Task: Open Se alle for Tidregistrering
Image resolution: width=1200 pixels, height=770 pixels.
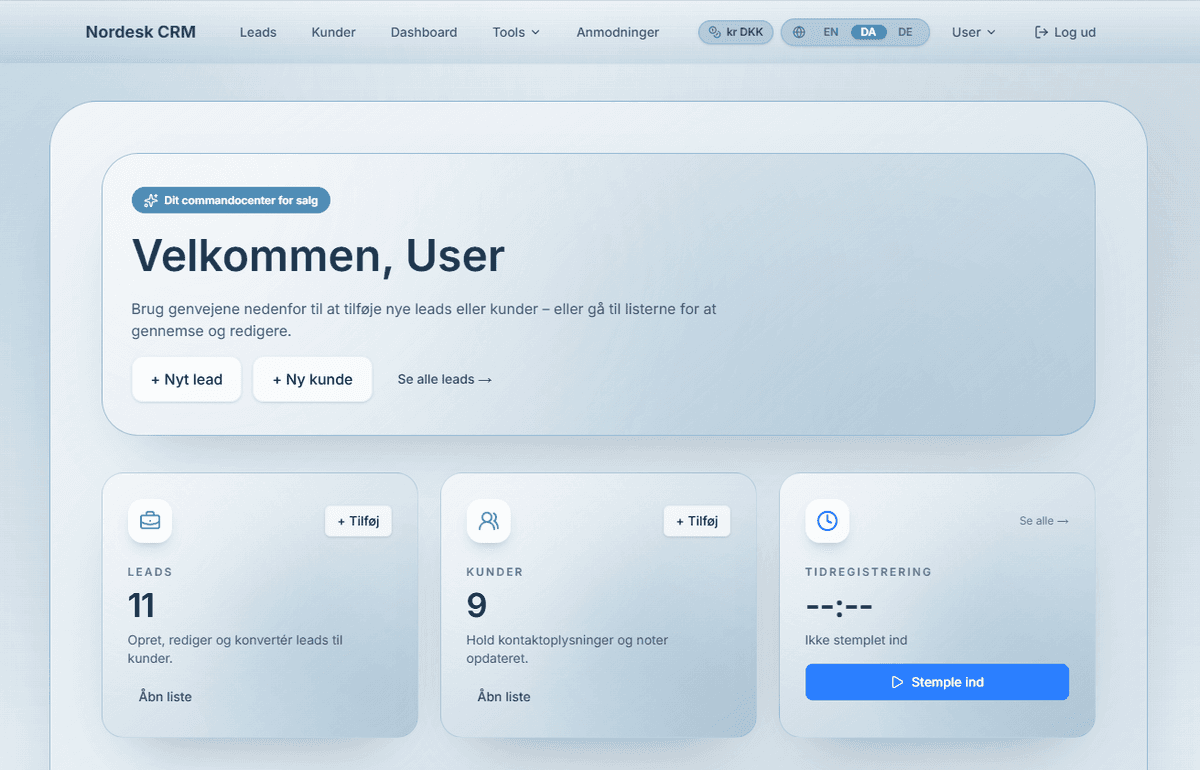Action: [x=1043, y=520]
